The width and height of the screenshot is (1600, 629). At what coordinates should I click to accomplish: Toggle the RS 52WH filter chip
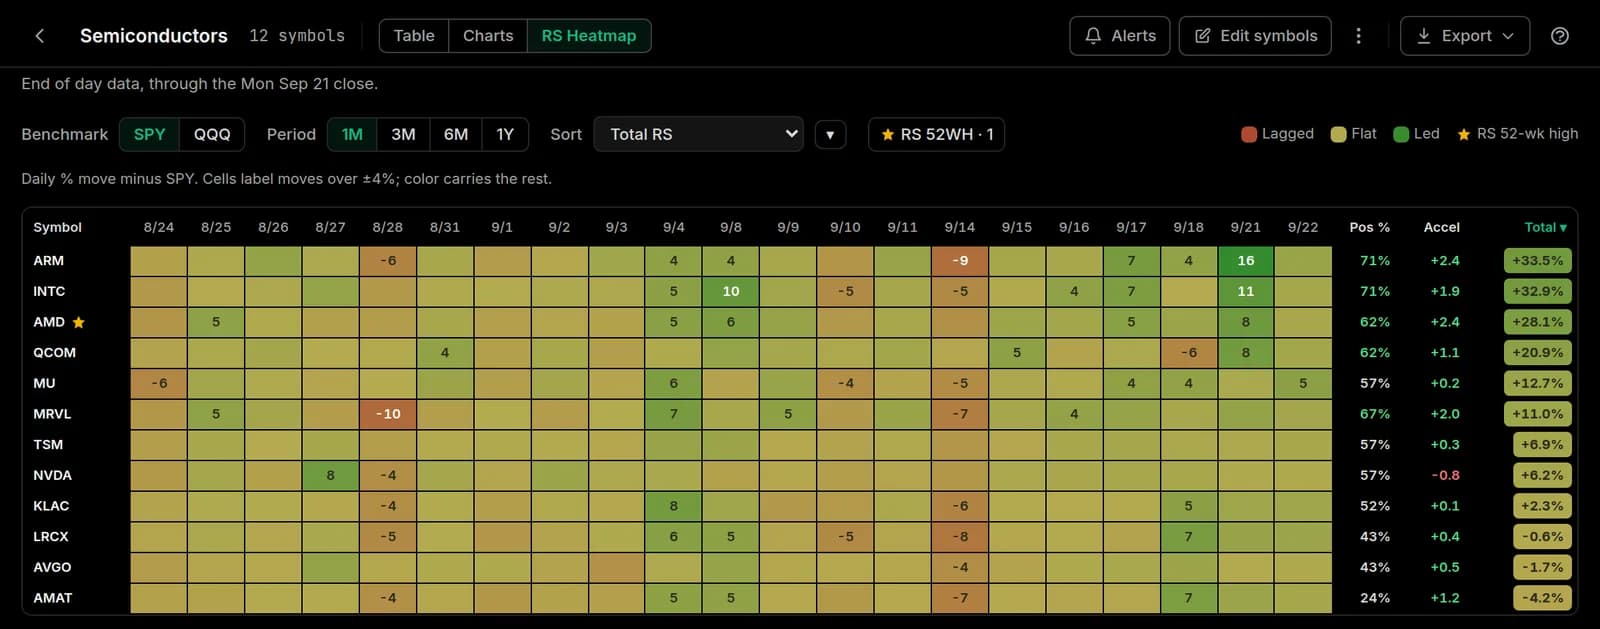click(936, 134)
